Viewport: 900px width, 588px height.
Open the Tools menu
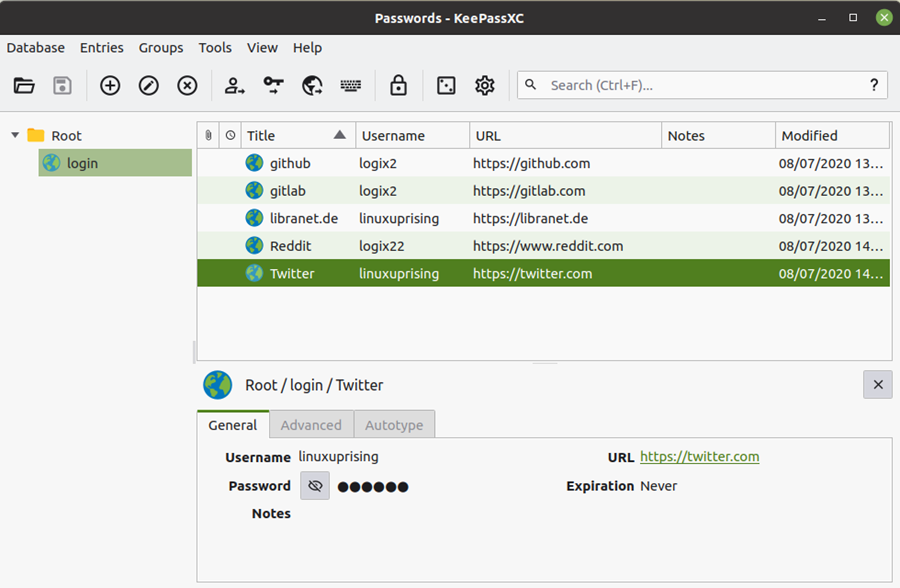click(x=215, y=48)
